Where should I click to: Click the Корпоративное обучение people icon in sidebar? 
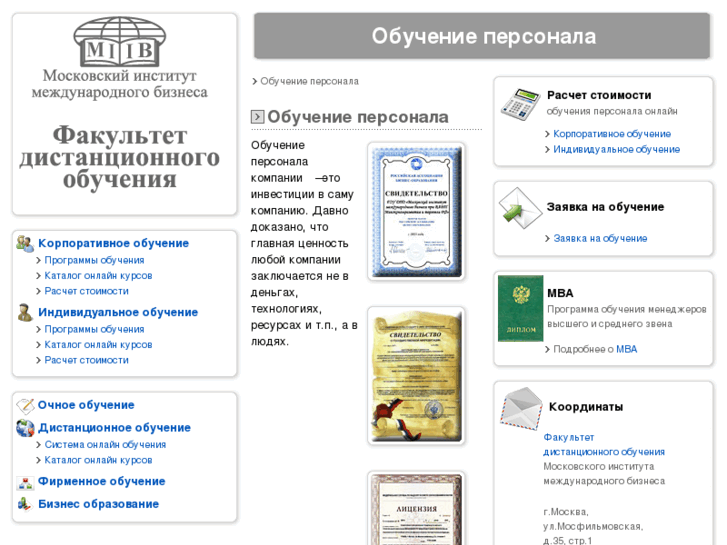click(25, 243)
